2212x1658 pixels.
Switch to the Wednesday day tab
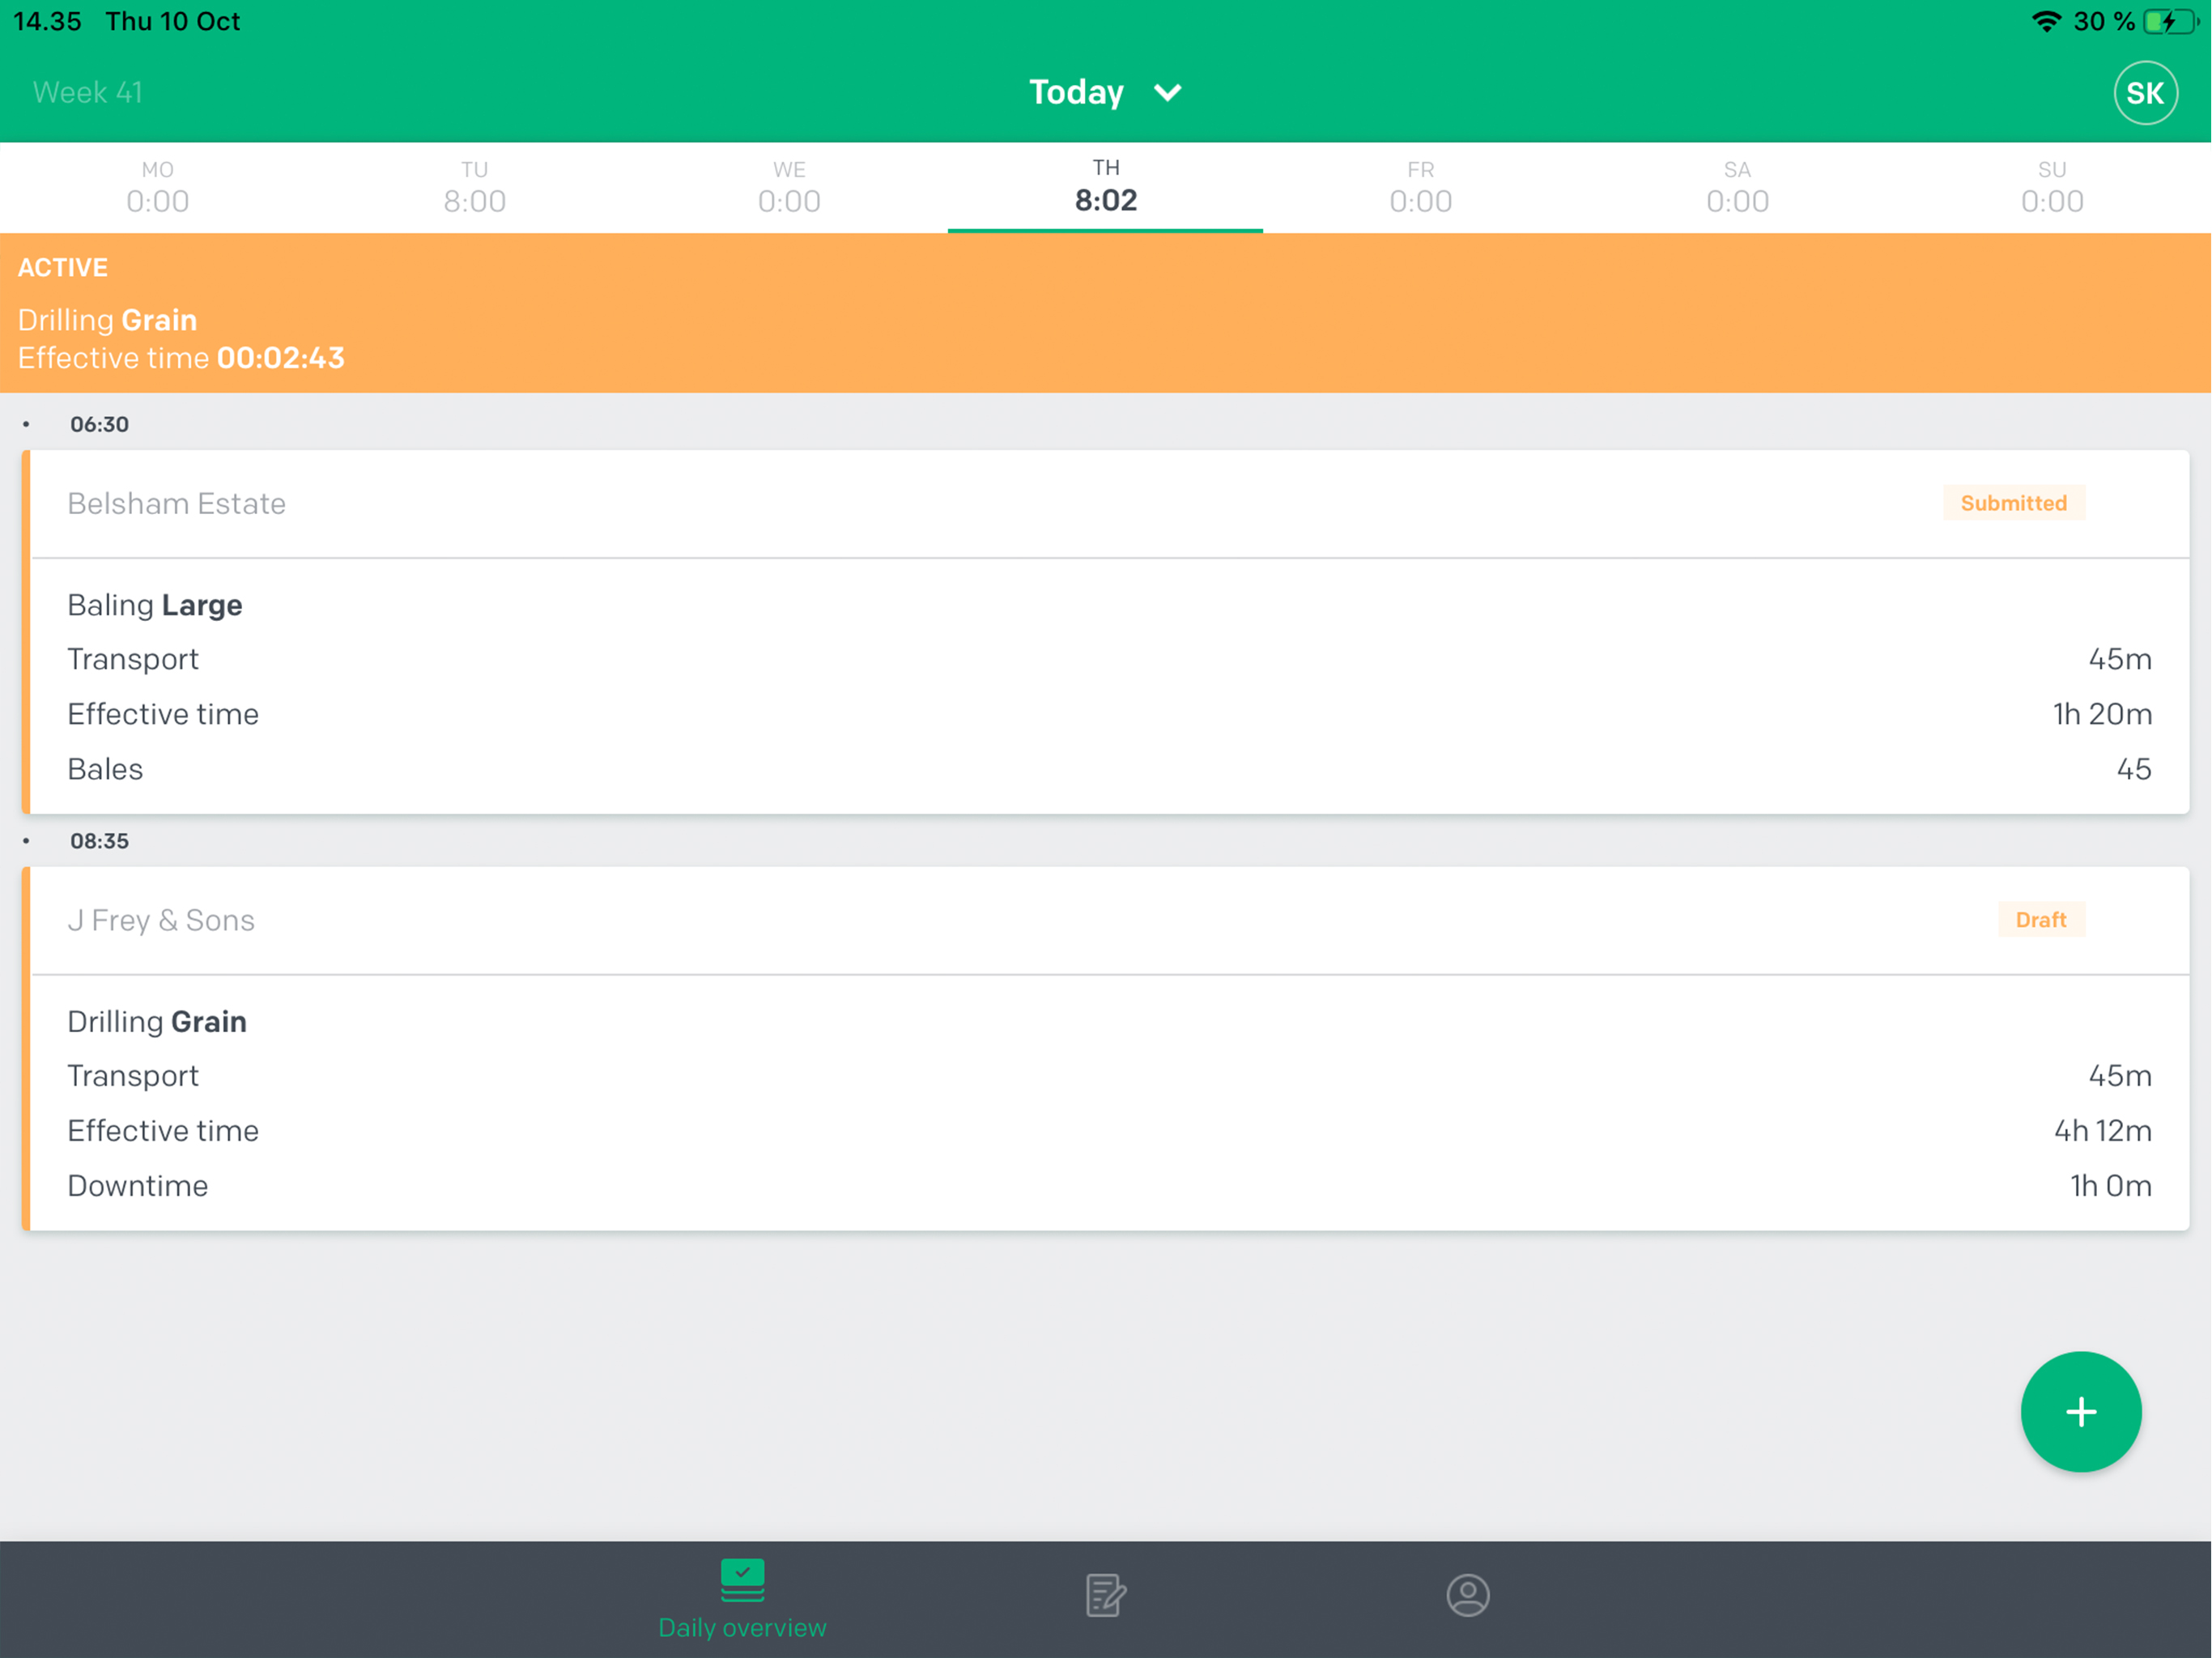[x=789, y=188]
